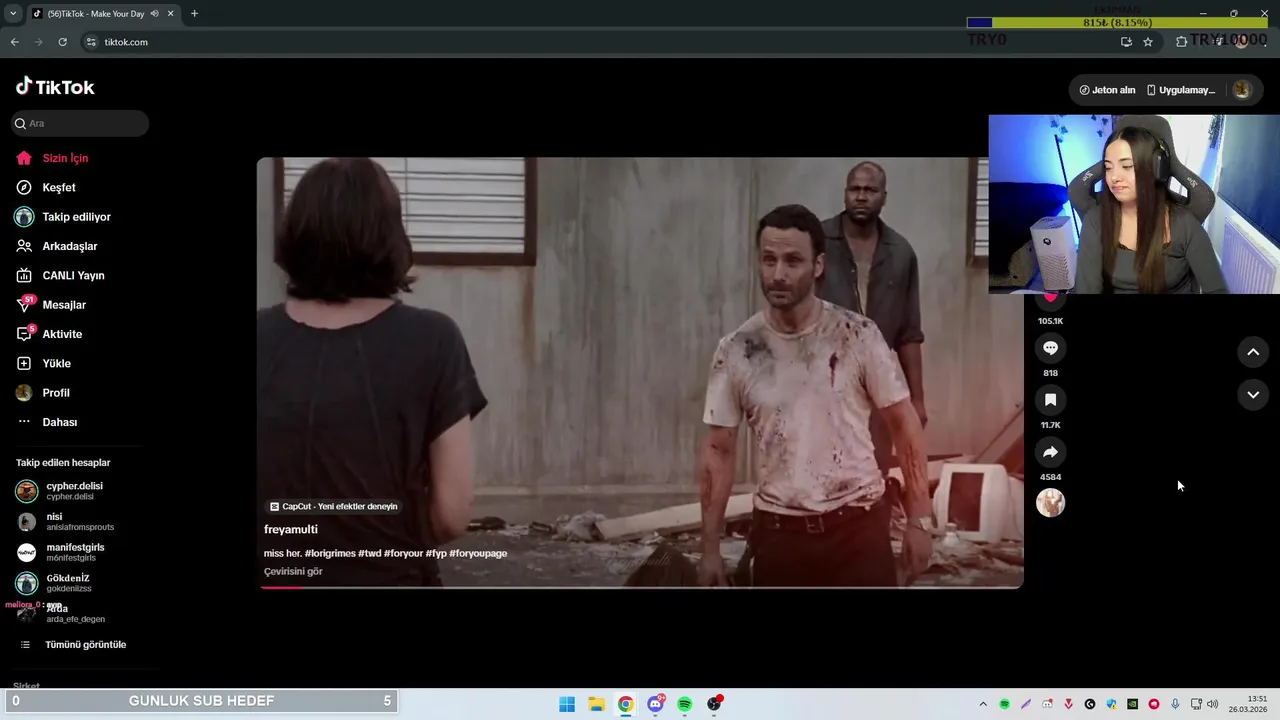Click the #twd hashtag
Screen dimensions: 1280x720
370,553
